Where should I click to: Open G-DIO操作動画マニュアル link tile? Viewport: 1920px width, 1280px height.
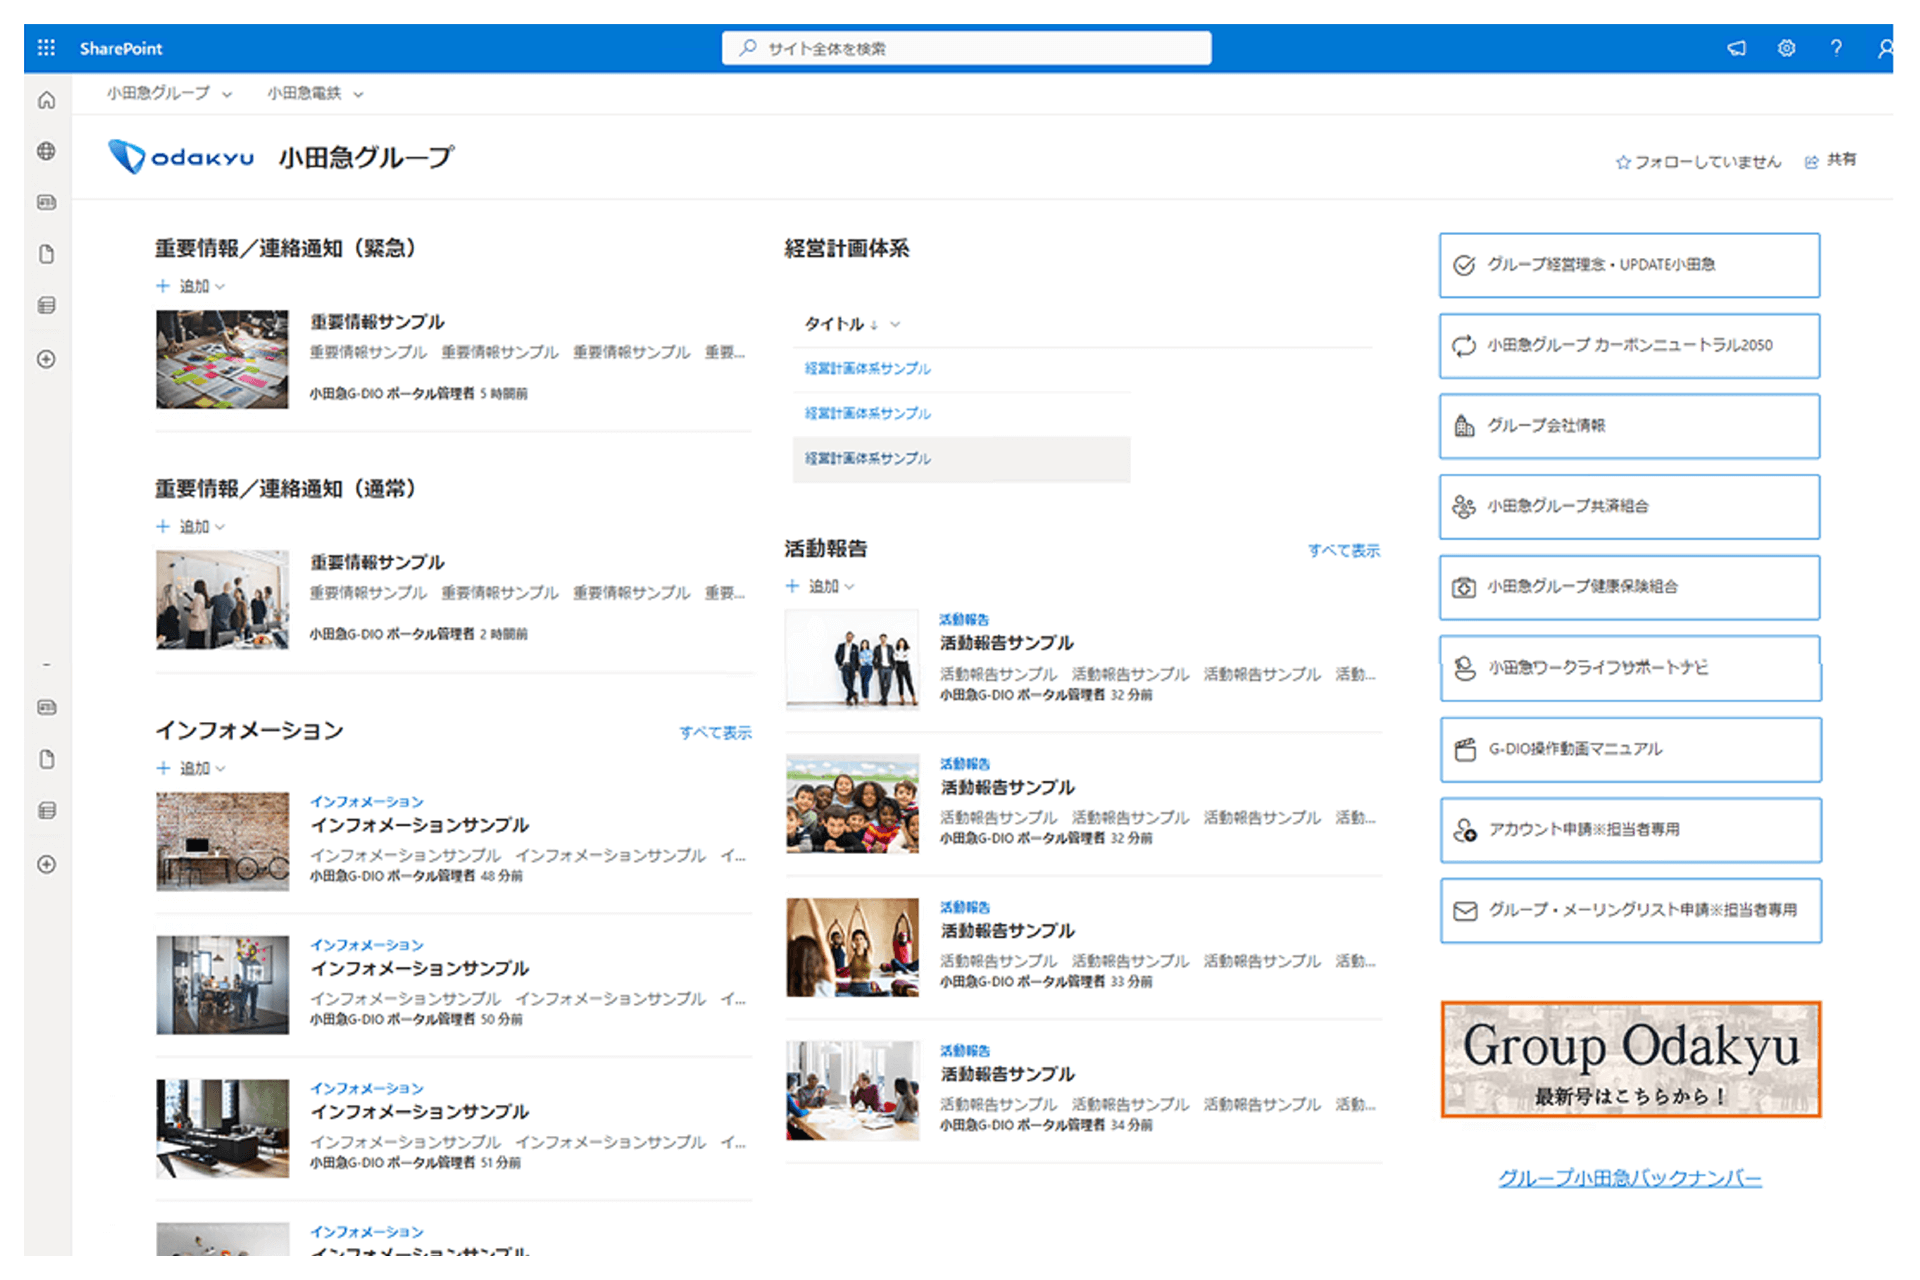(1630, 749)
